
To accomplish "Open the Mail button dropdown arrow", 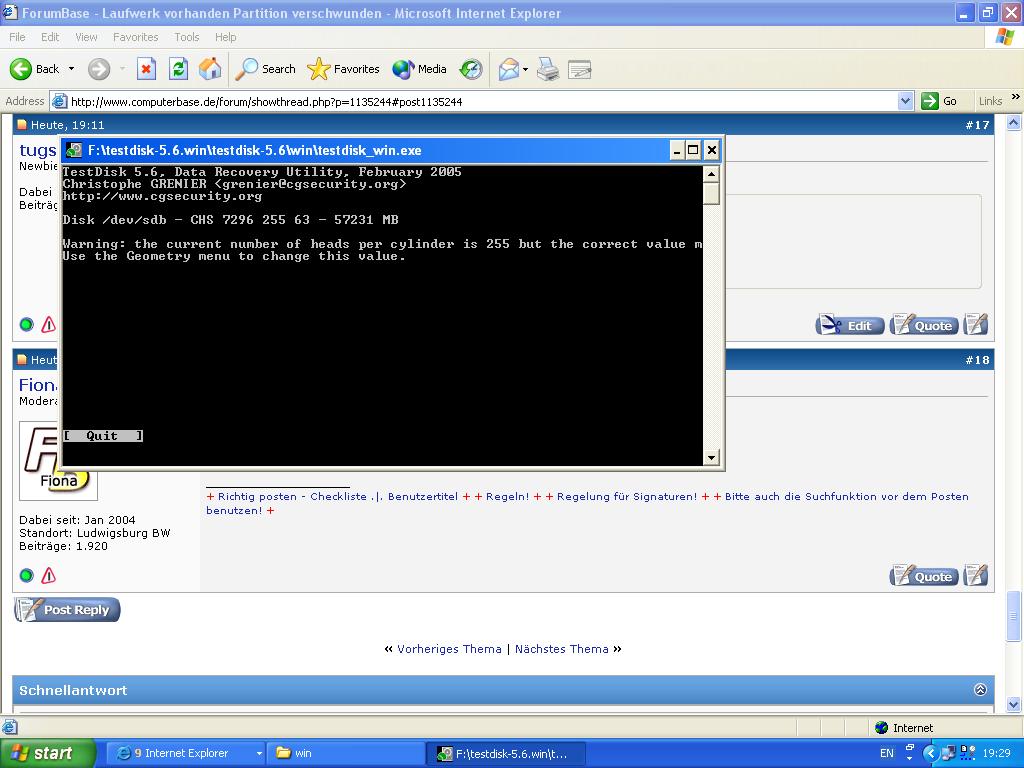I will 525,69.
